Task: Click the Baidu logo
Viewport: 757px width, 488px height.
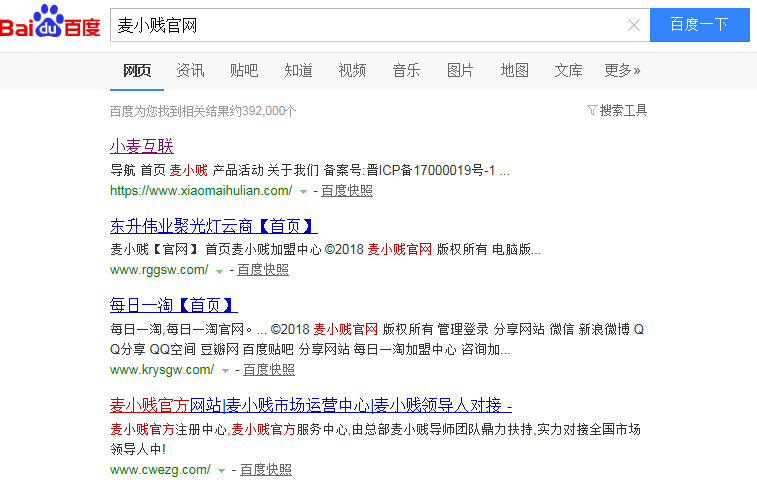Action: click(x=50, y=21)
